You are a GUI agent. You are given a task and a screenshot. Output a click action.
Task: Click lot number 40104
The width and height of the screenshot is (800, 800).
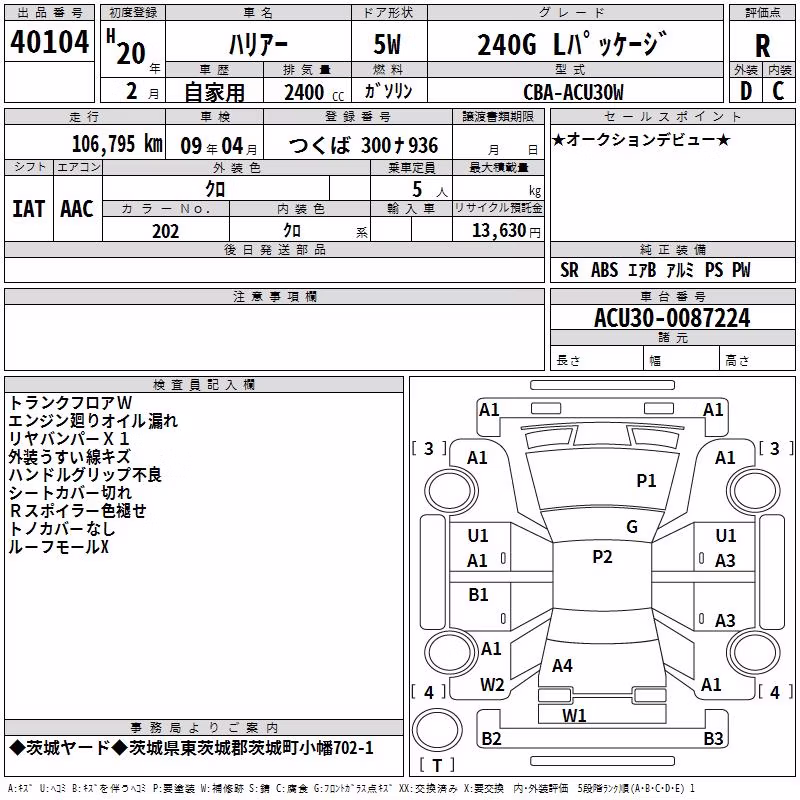tap(49, 41)
